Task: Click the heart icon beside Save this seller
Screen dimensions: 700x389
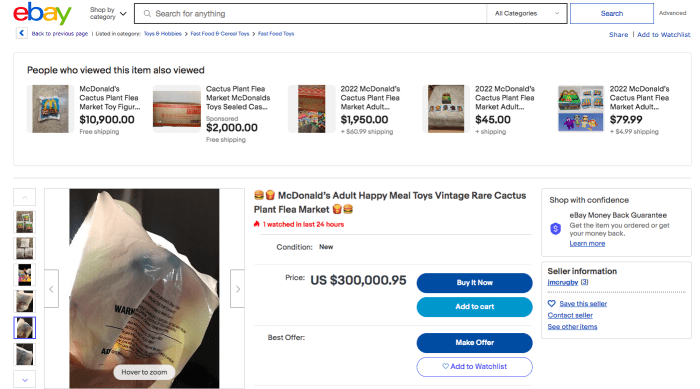Action: pos(552,304)
